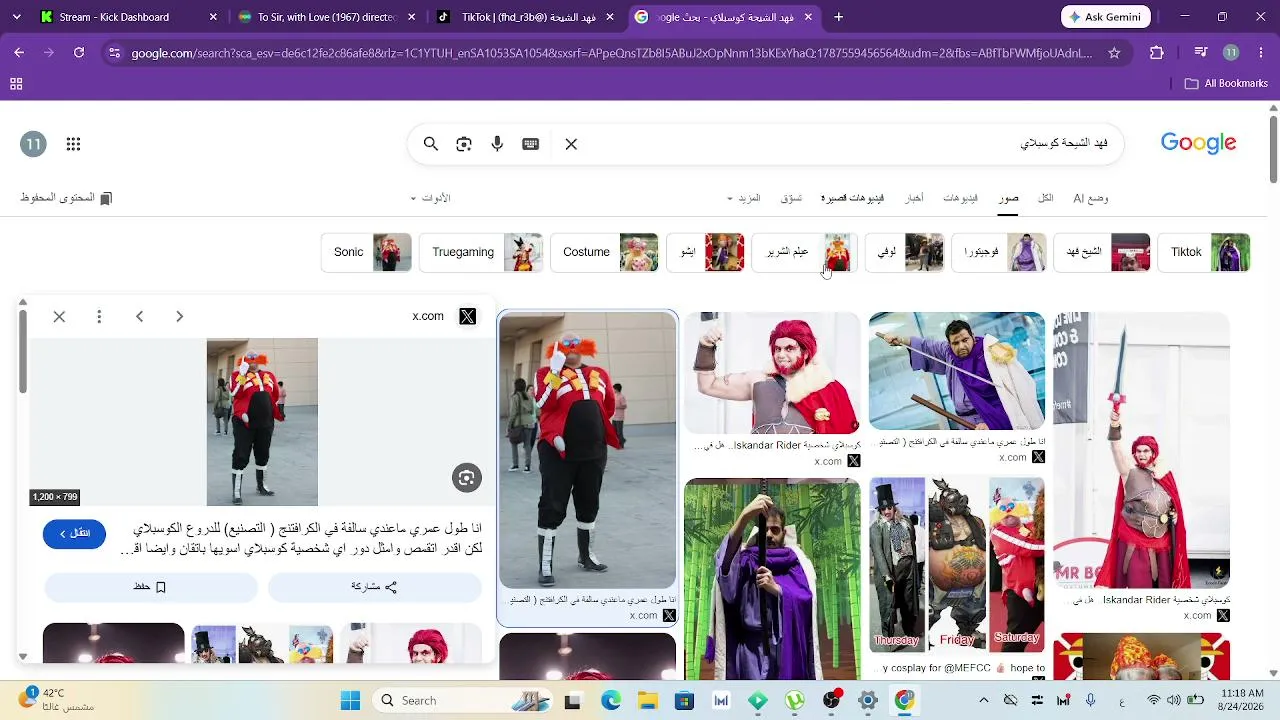Image resolution: width=1280 pixels, height=720 pixels.
Task: Switch to the فيديوهات قصيرة tab
Action: pos(852,198)
